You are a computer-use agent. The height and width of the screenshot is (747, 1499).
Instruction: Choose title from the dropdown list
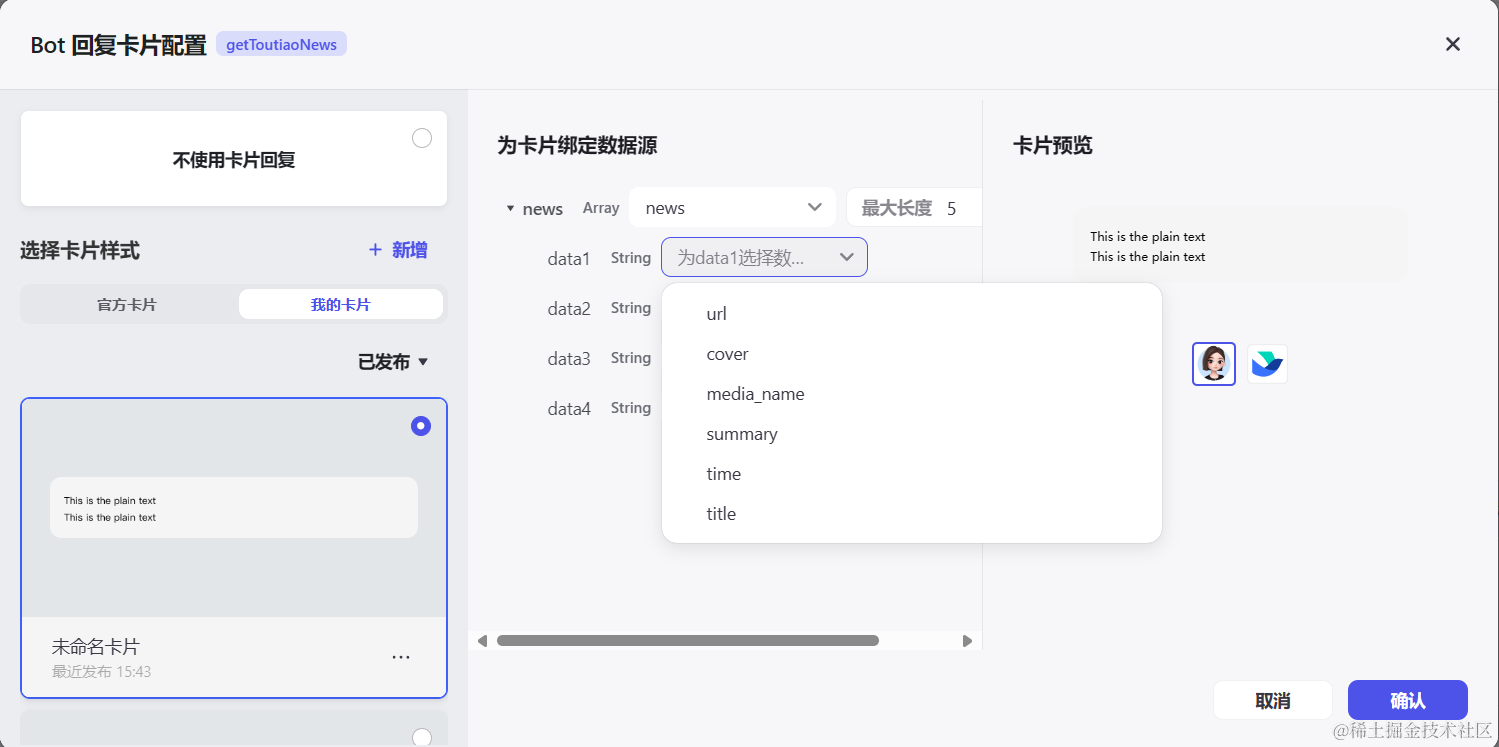pos(912,514)
